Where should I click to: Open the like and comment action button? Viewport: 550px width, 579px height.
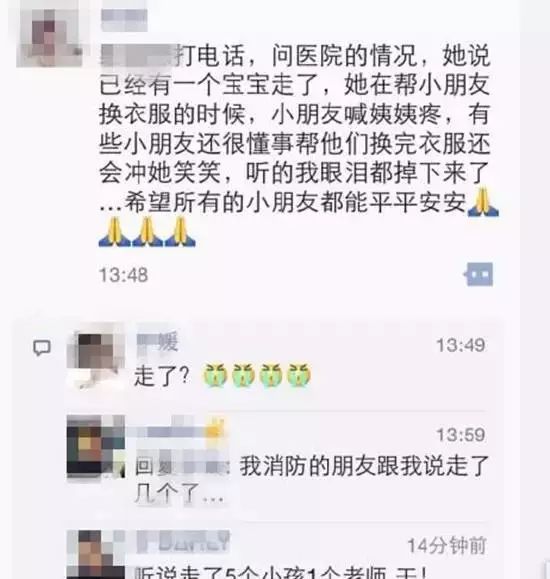coord(479,274)
